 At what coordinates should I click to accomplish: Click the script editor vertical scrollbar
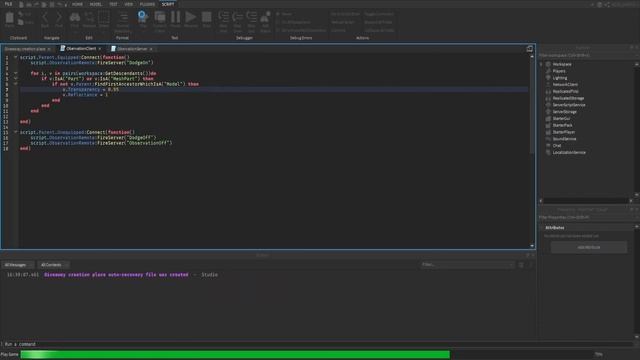[x=532, y=106]
